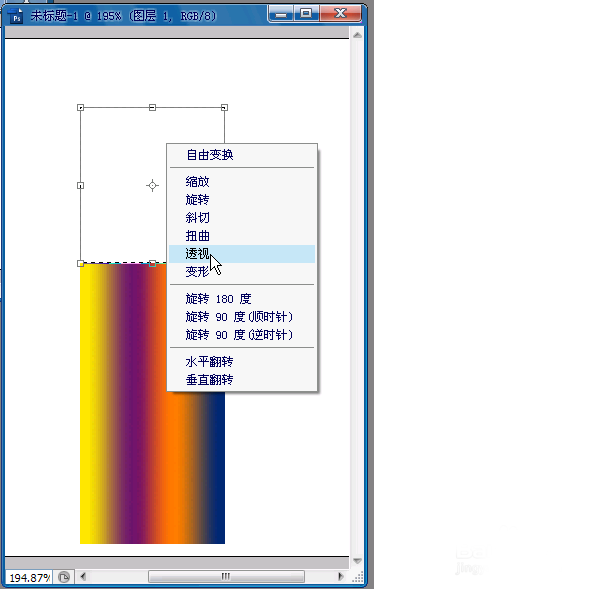This screenshot has height=589, width=595.
Task: Click the horizontal scrollbar left arrow
Action: pyautogui.click(x=83, y=577)
